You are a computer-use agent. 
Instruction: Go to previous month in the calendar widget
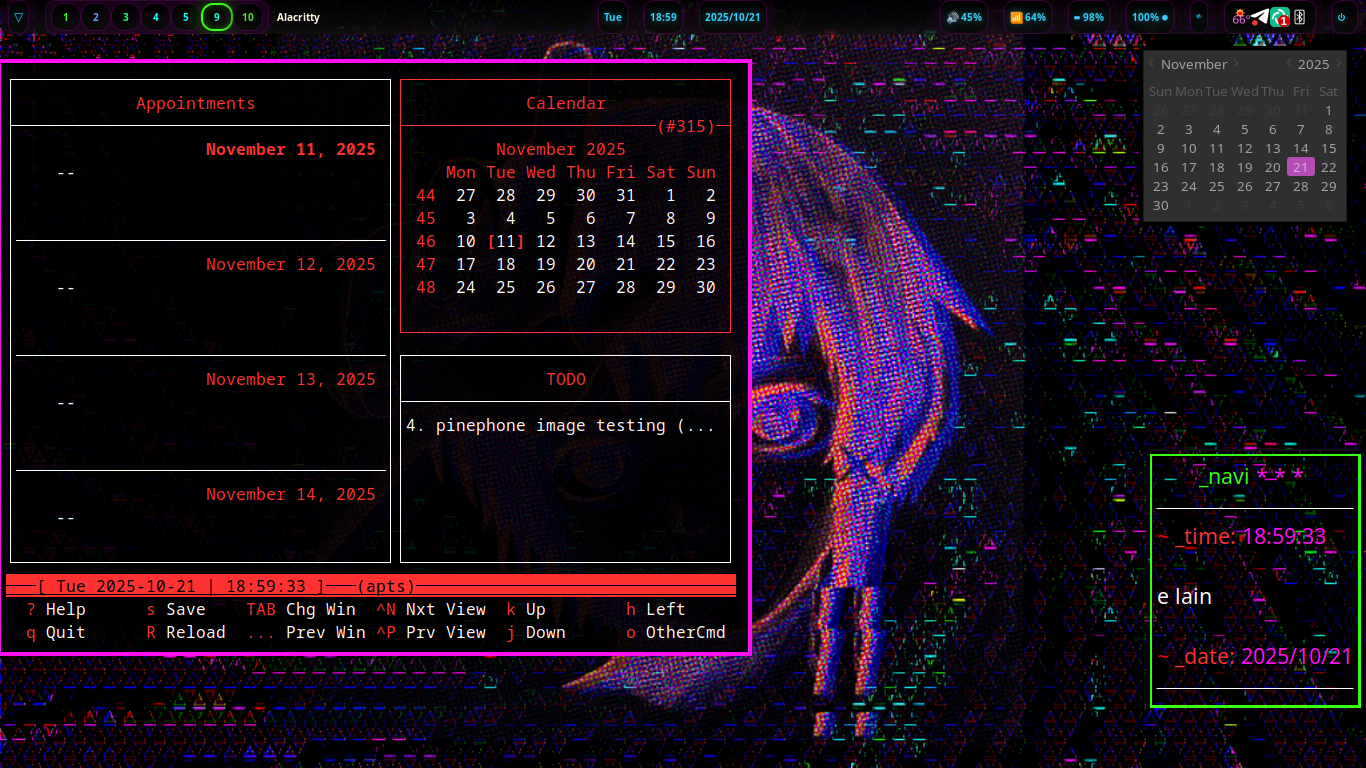click(1152, 63)
